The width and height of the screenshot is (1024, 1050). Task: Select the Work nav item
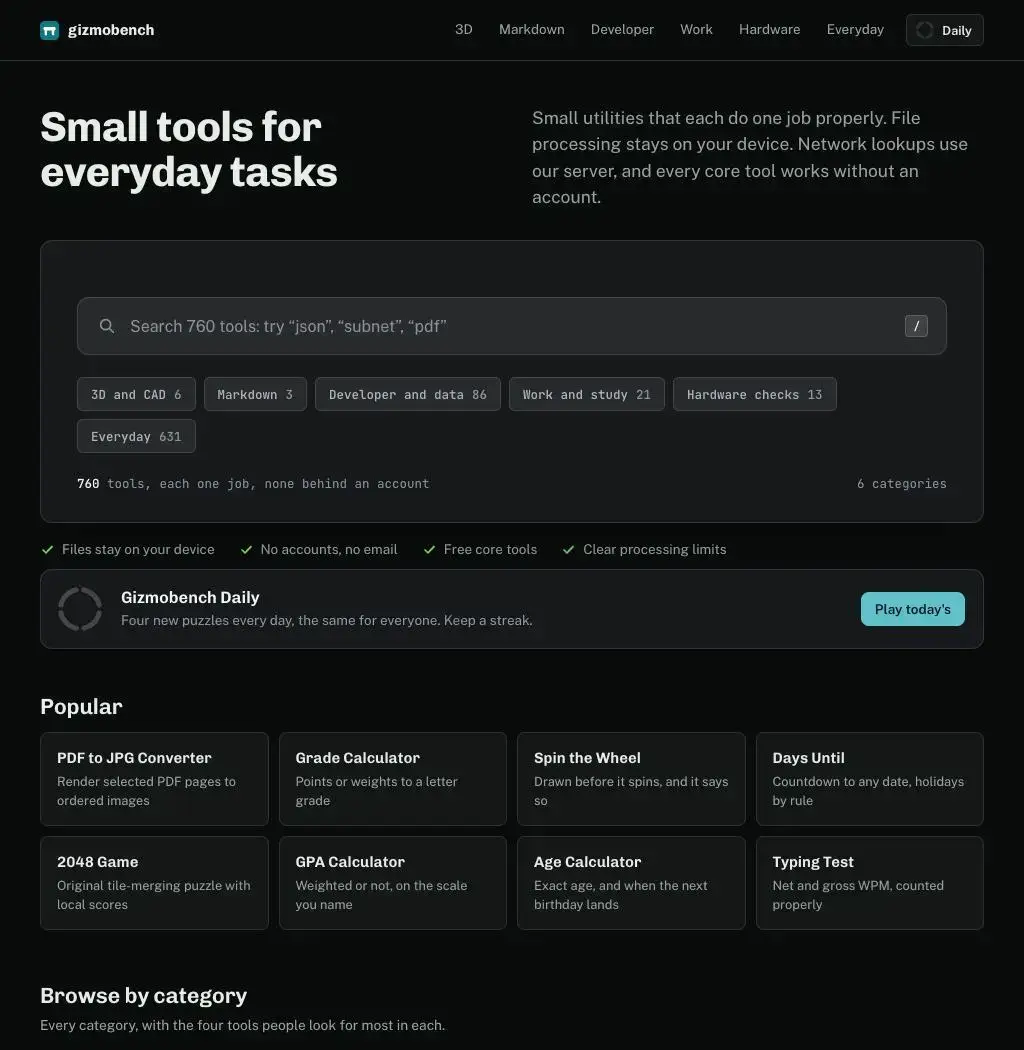tap(697, 29)
